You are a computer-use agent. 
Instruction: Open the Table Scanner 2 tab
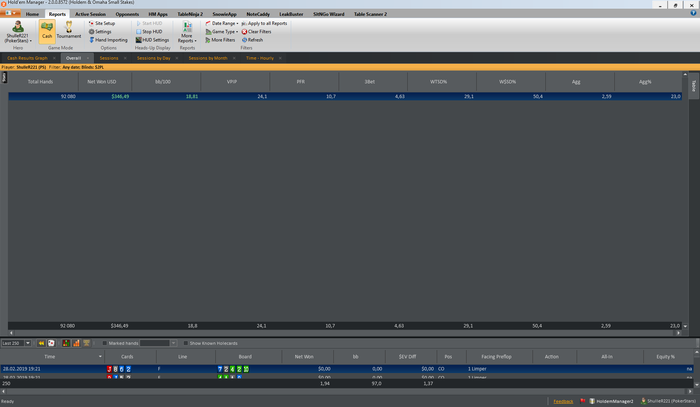(x=371, y=14)
